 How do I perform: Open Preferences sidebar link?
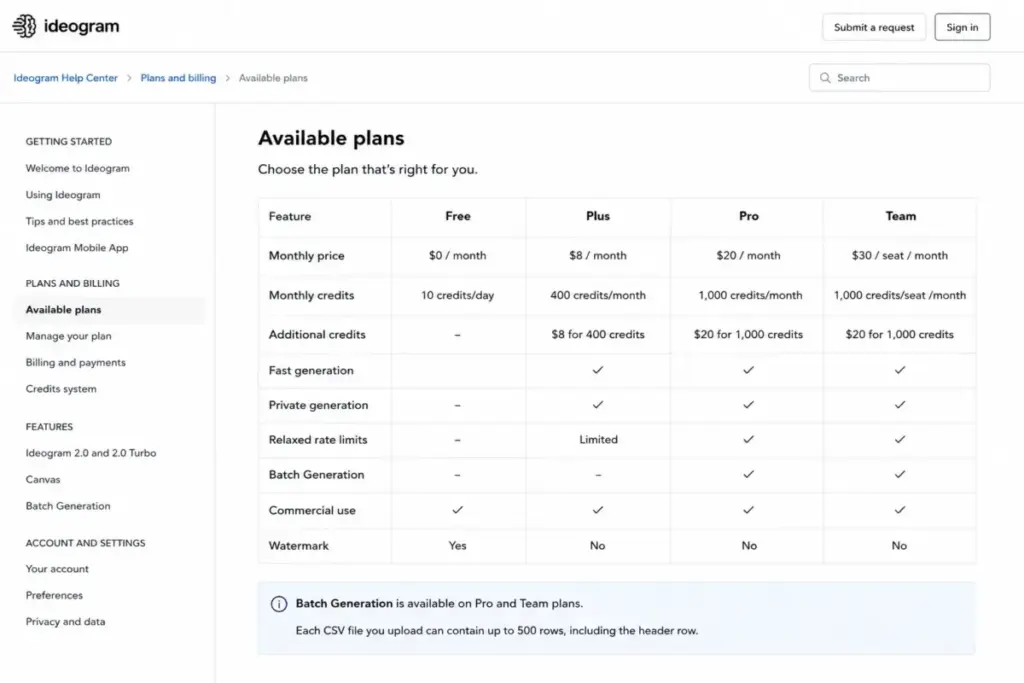point(54,595)
